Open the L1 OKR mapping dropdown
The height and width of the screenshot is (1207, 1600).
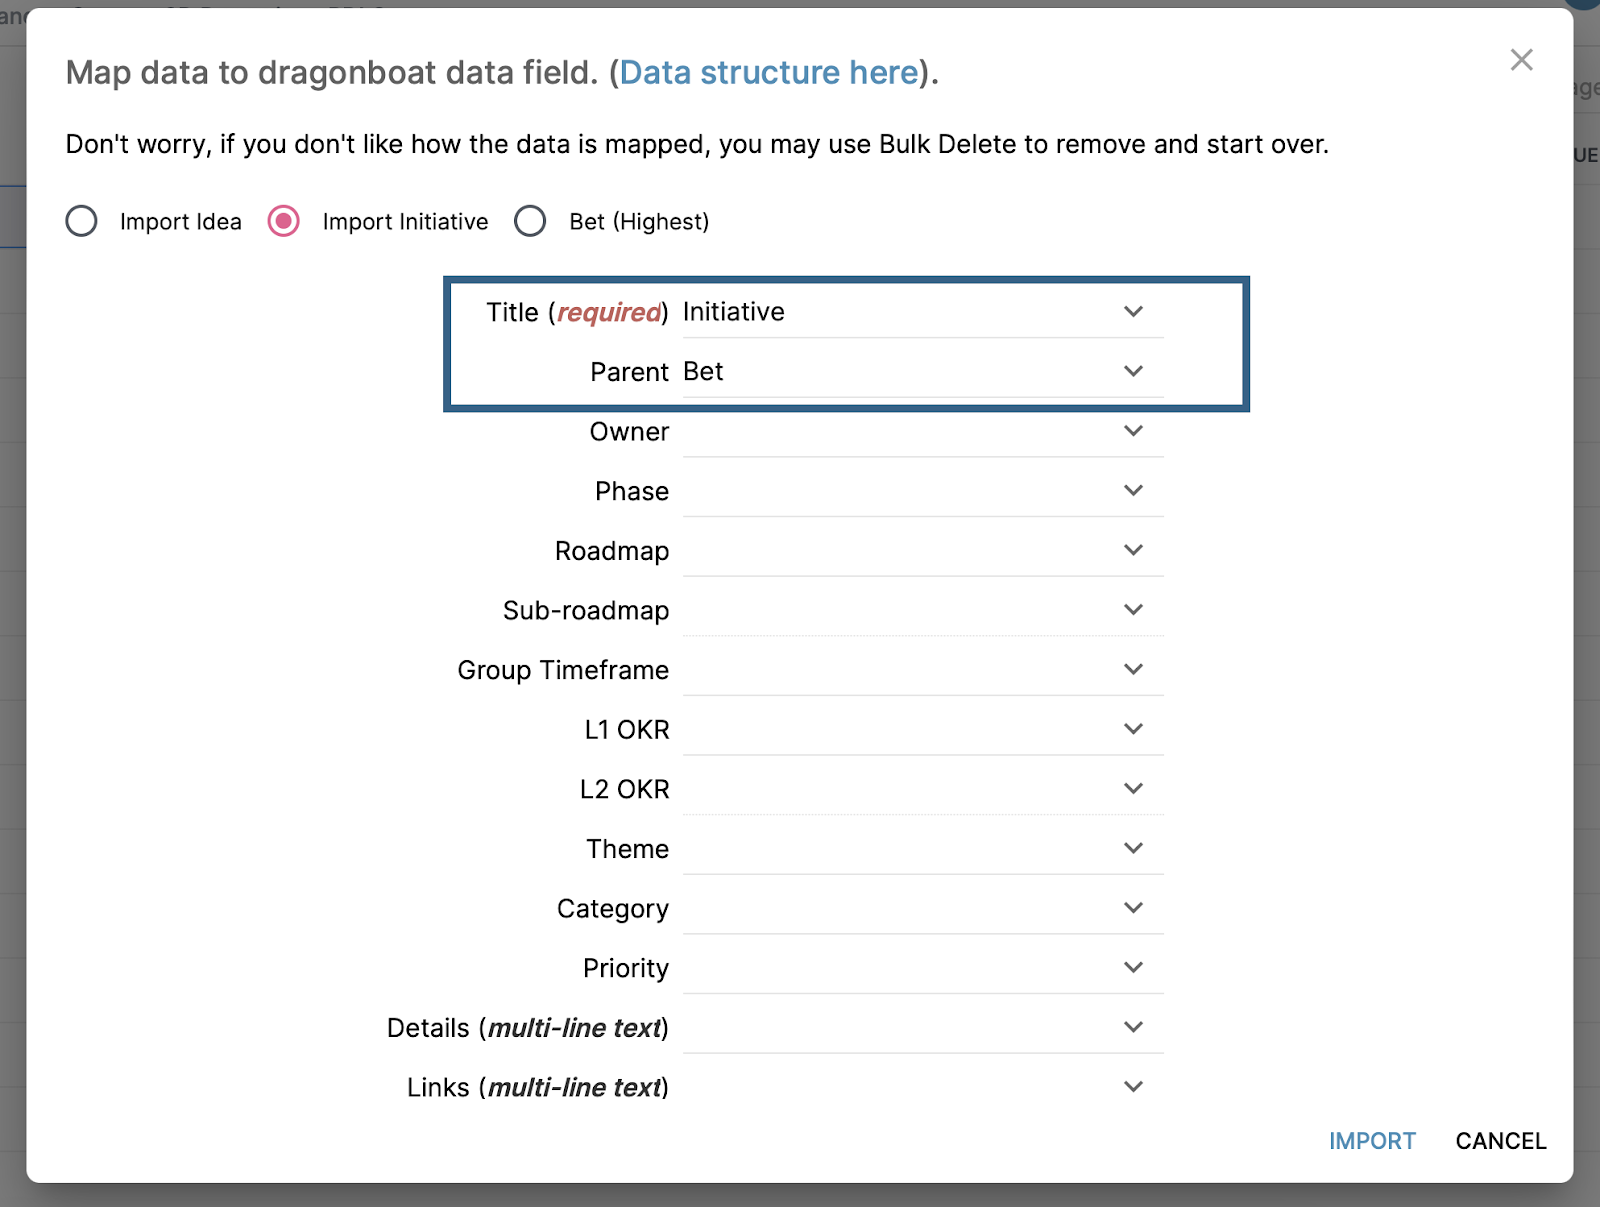coord(923,730)
